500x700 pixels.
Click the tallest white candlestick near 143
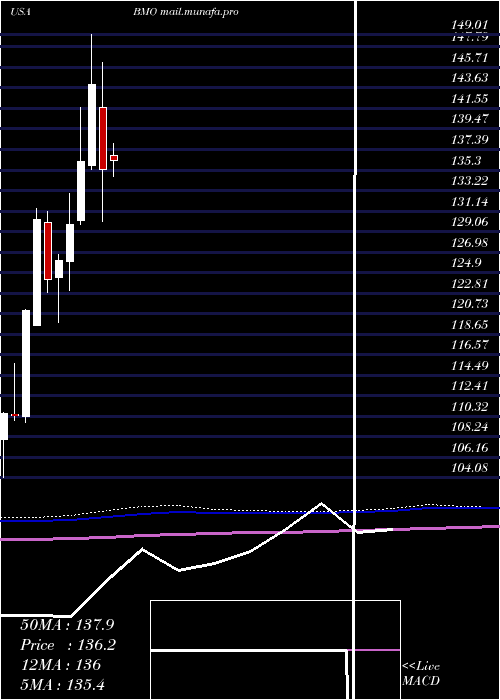[x=92, y=125]
